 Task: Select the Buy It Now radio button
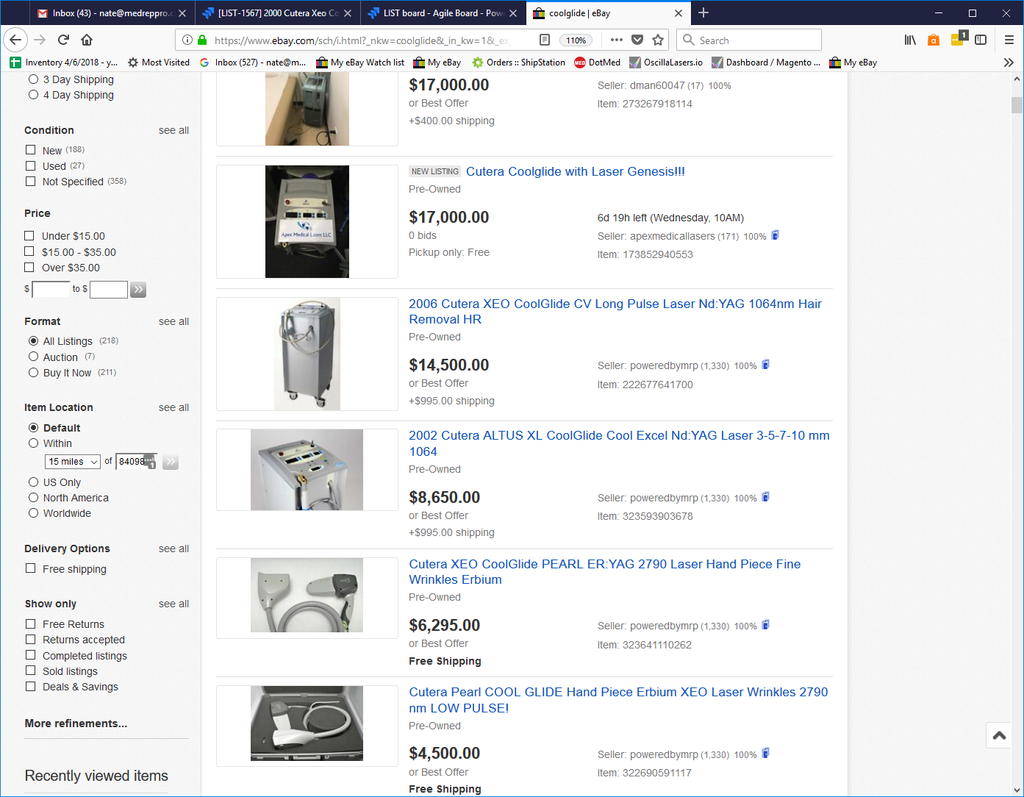click(33, 372)
